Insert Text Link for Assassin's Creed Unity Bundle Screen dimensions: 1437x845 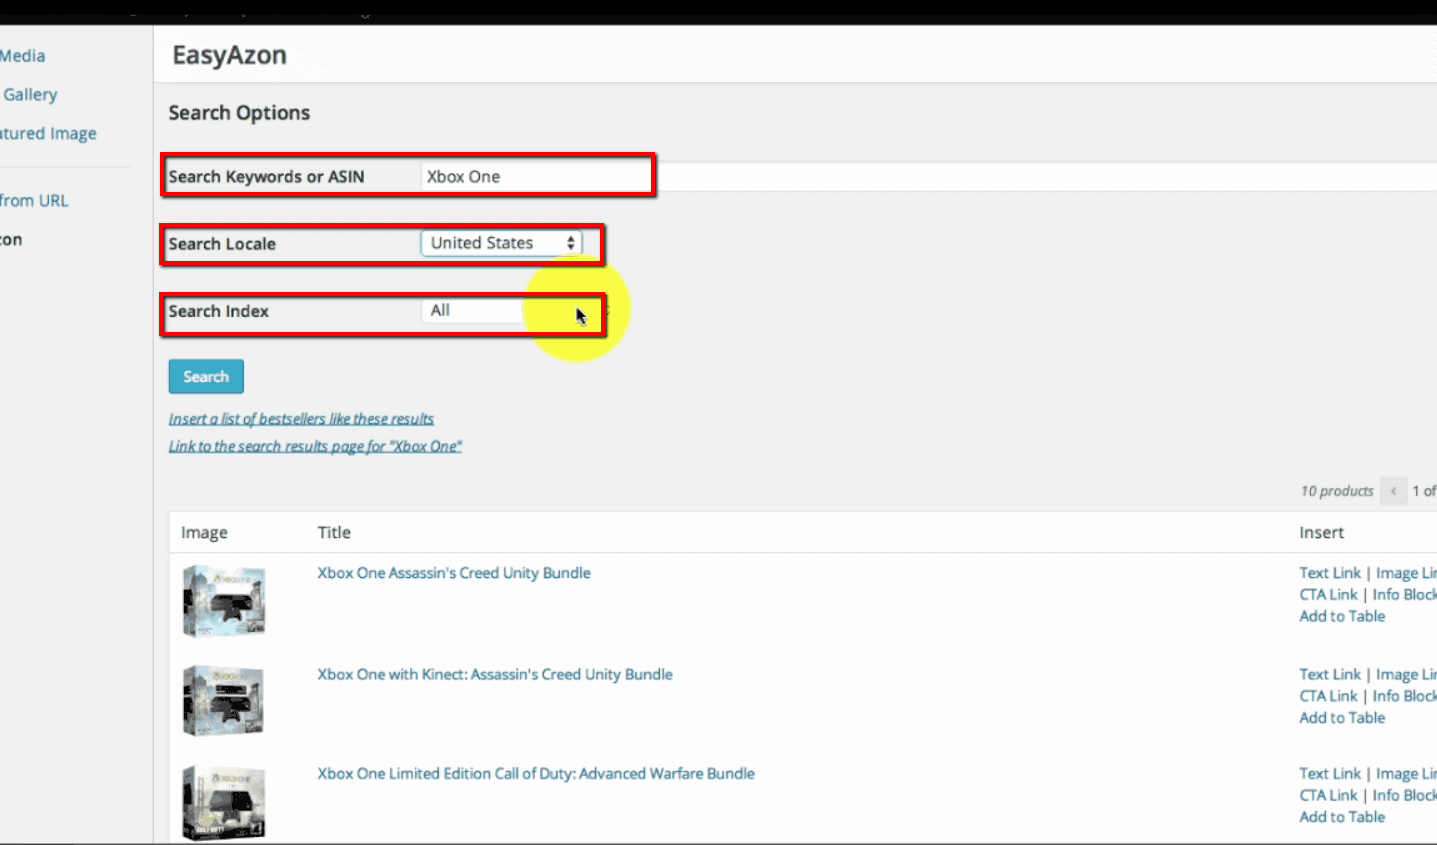pyautogui.click(x=1330, y=573)
